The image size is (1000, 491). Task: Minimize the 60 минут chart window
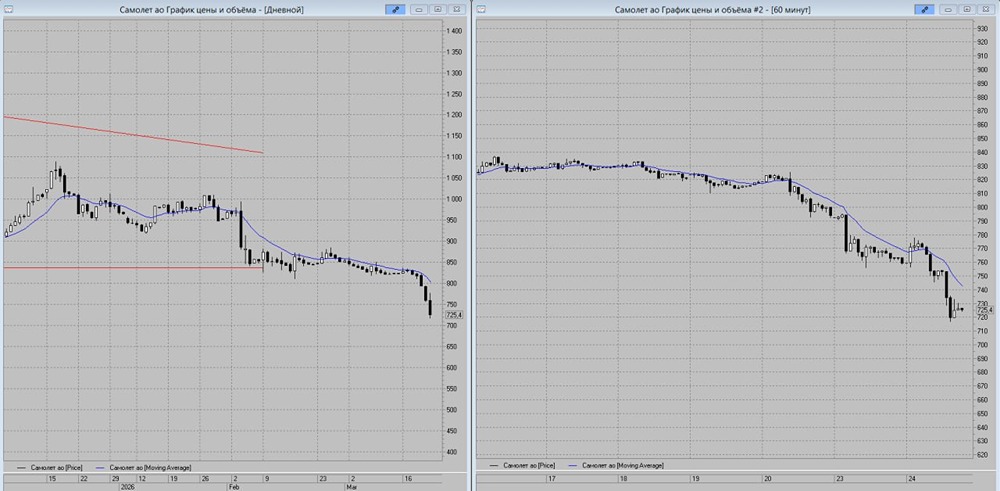tap(949, 9)
